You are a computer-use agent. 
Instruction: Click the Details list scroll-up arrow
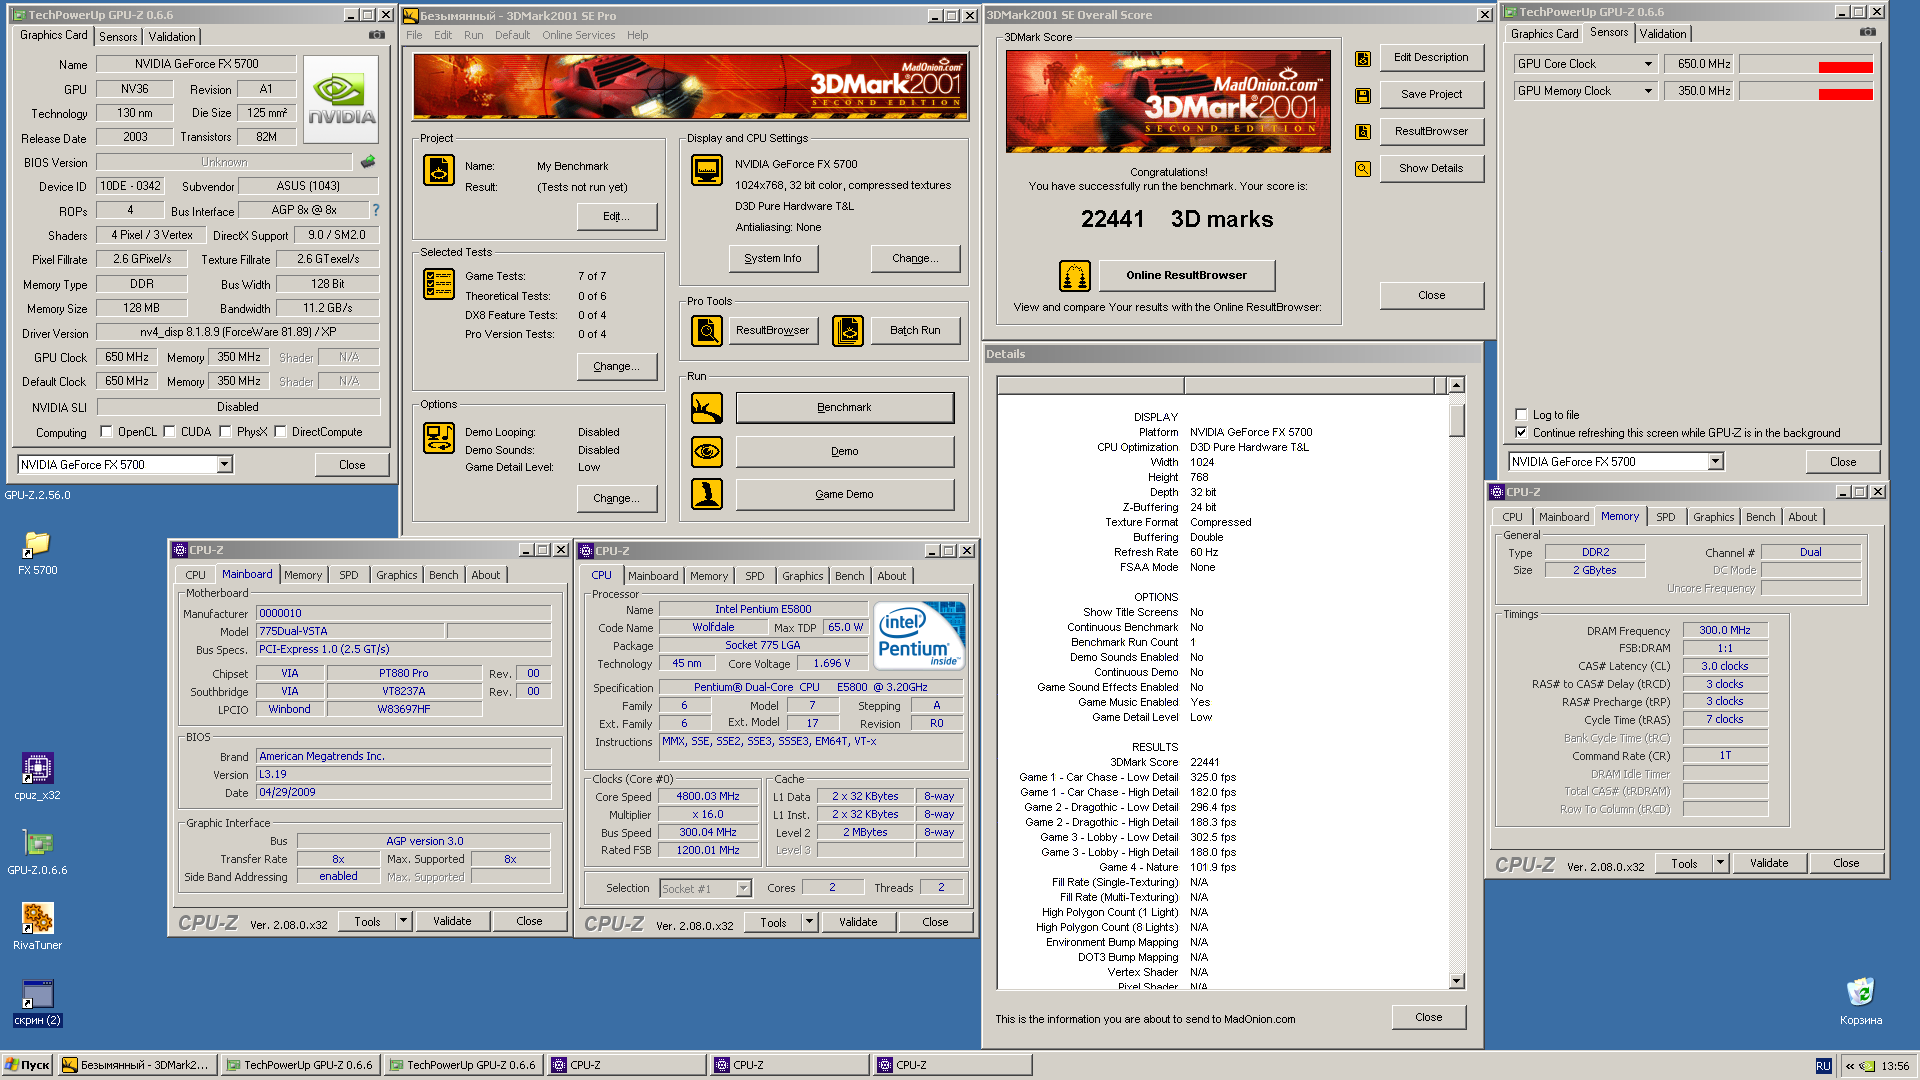[x=1456, y=385]
